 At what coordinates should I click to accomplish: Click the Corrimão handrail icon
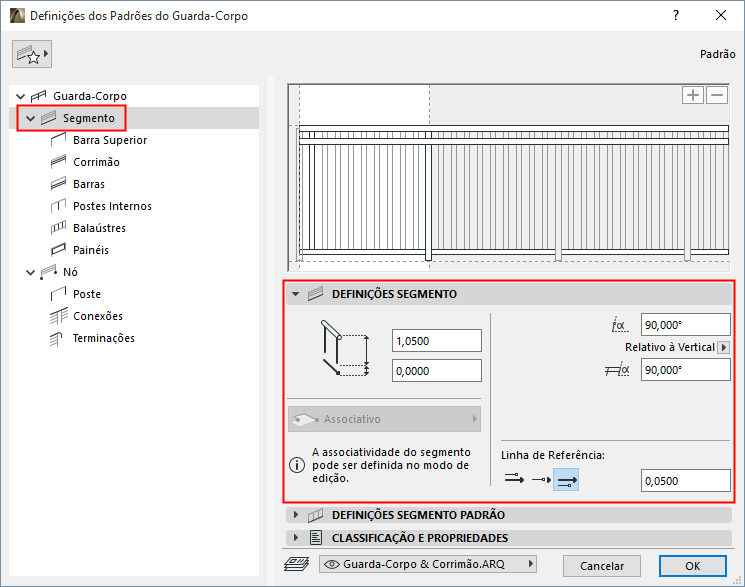58,162
